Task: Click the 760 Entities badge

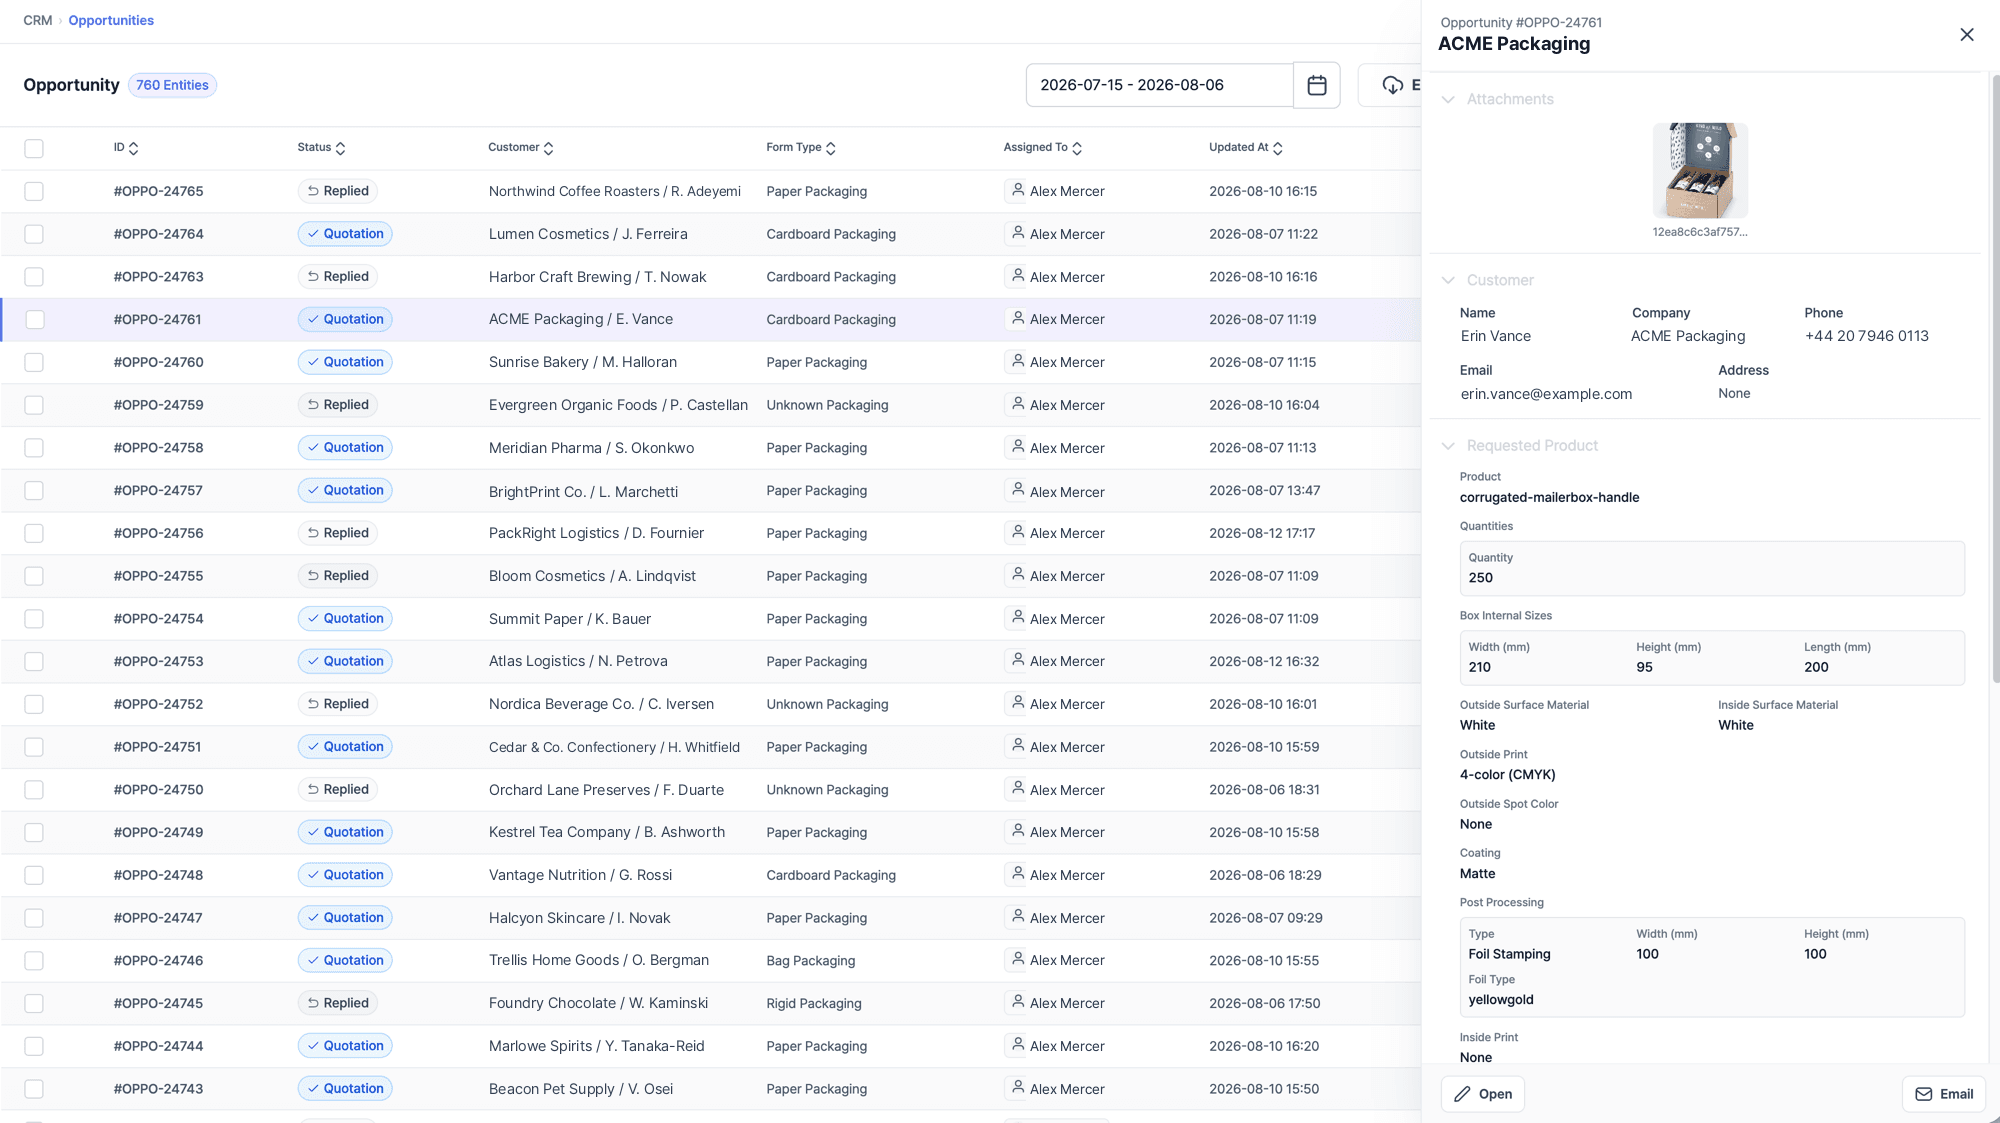Action: [172, 85]
